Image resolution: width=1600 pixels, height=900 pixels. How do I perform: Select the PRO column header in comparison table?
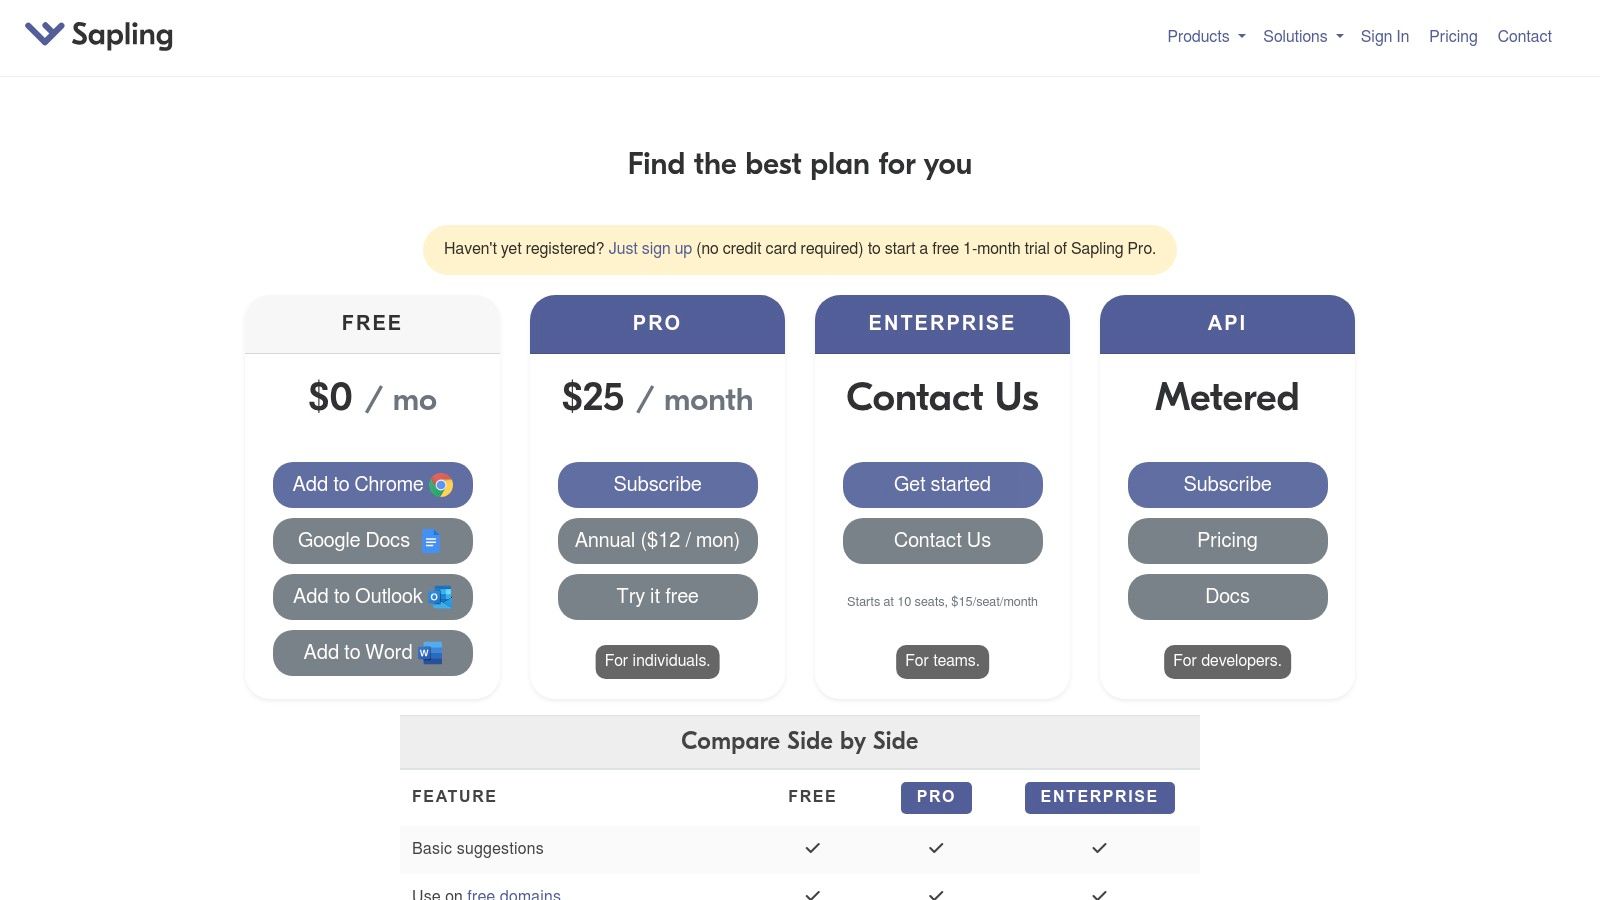click(936, 797)
